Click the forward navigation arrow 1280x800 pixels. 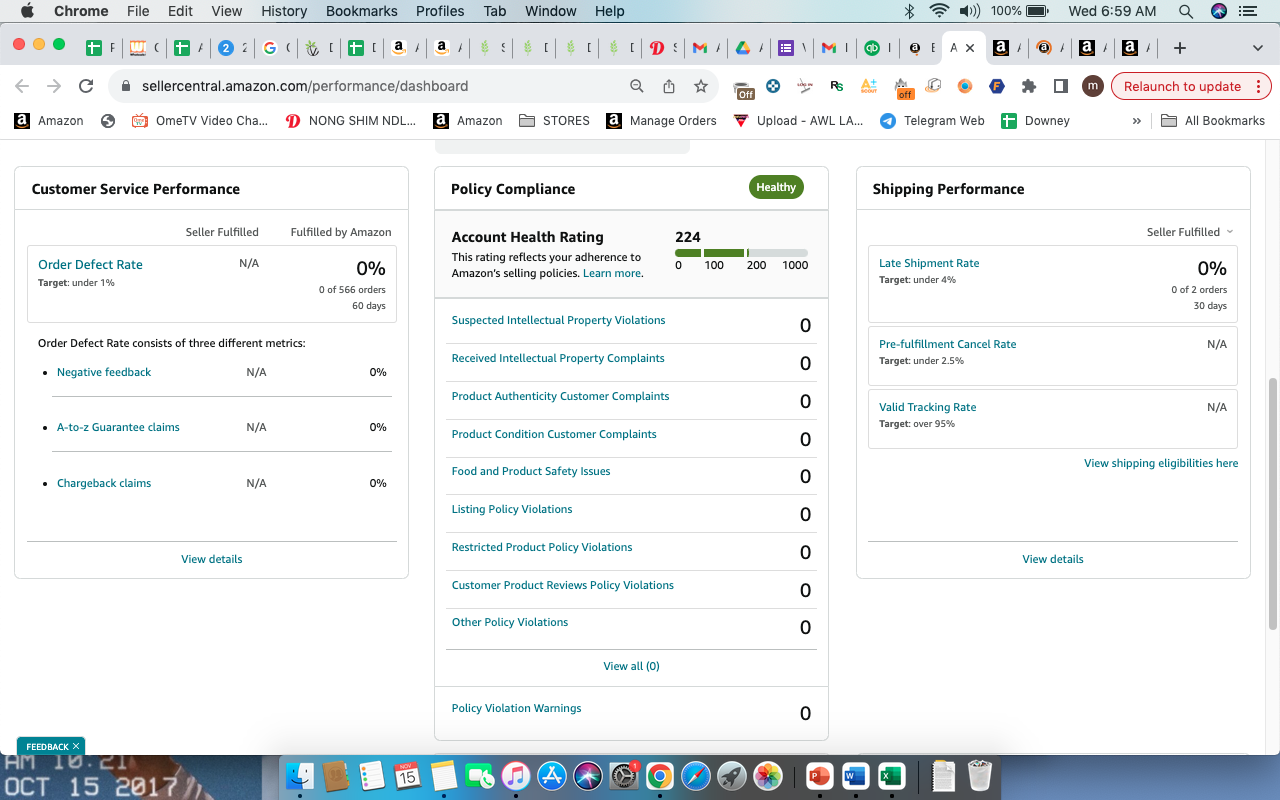[54, 86]
